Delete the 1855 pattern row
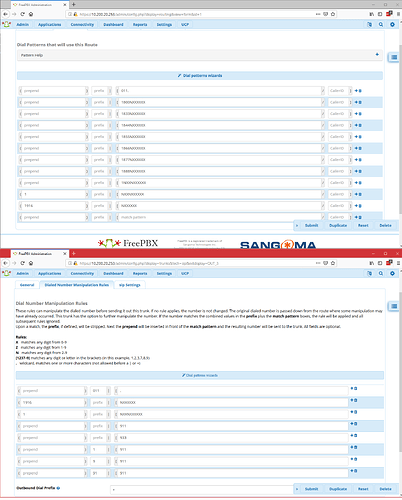This screenshot has height=500, width=402. (x=360, y=137)
